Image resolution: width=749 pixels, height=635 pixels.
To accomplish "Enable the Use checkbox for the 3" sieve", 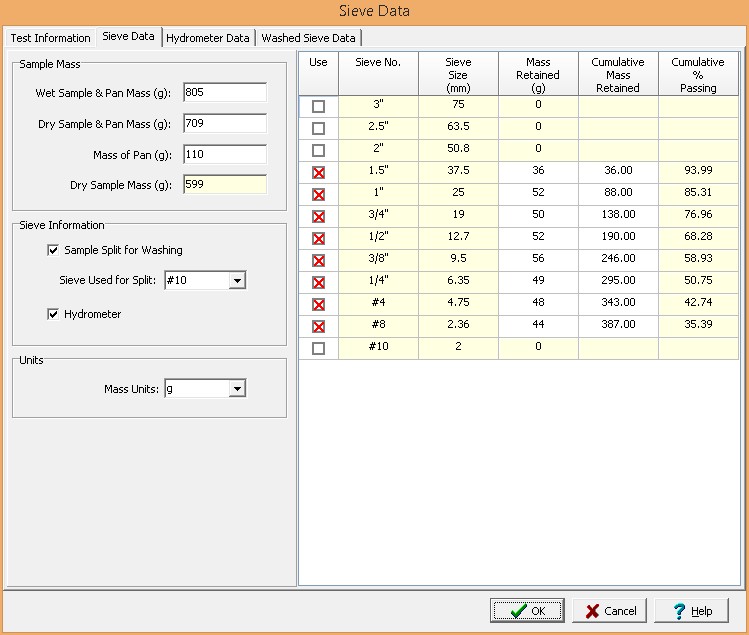I will tap(318, 106).
